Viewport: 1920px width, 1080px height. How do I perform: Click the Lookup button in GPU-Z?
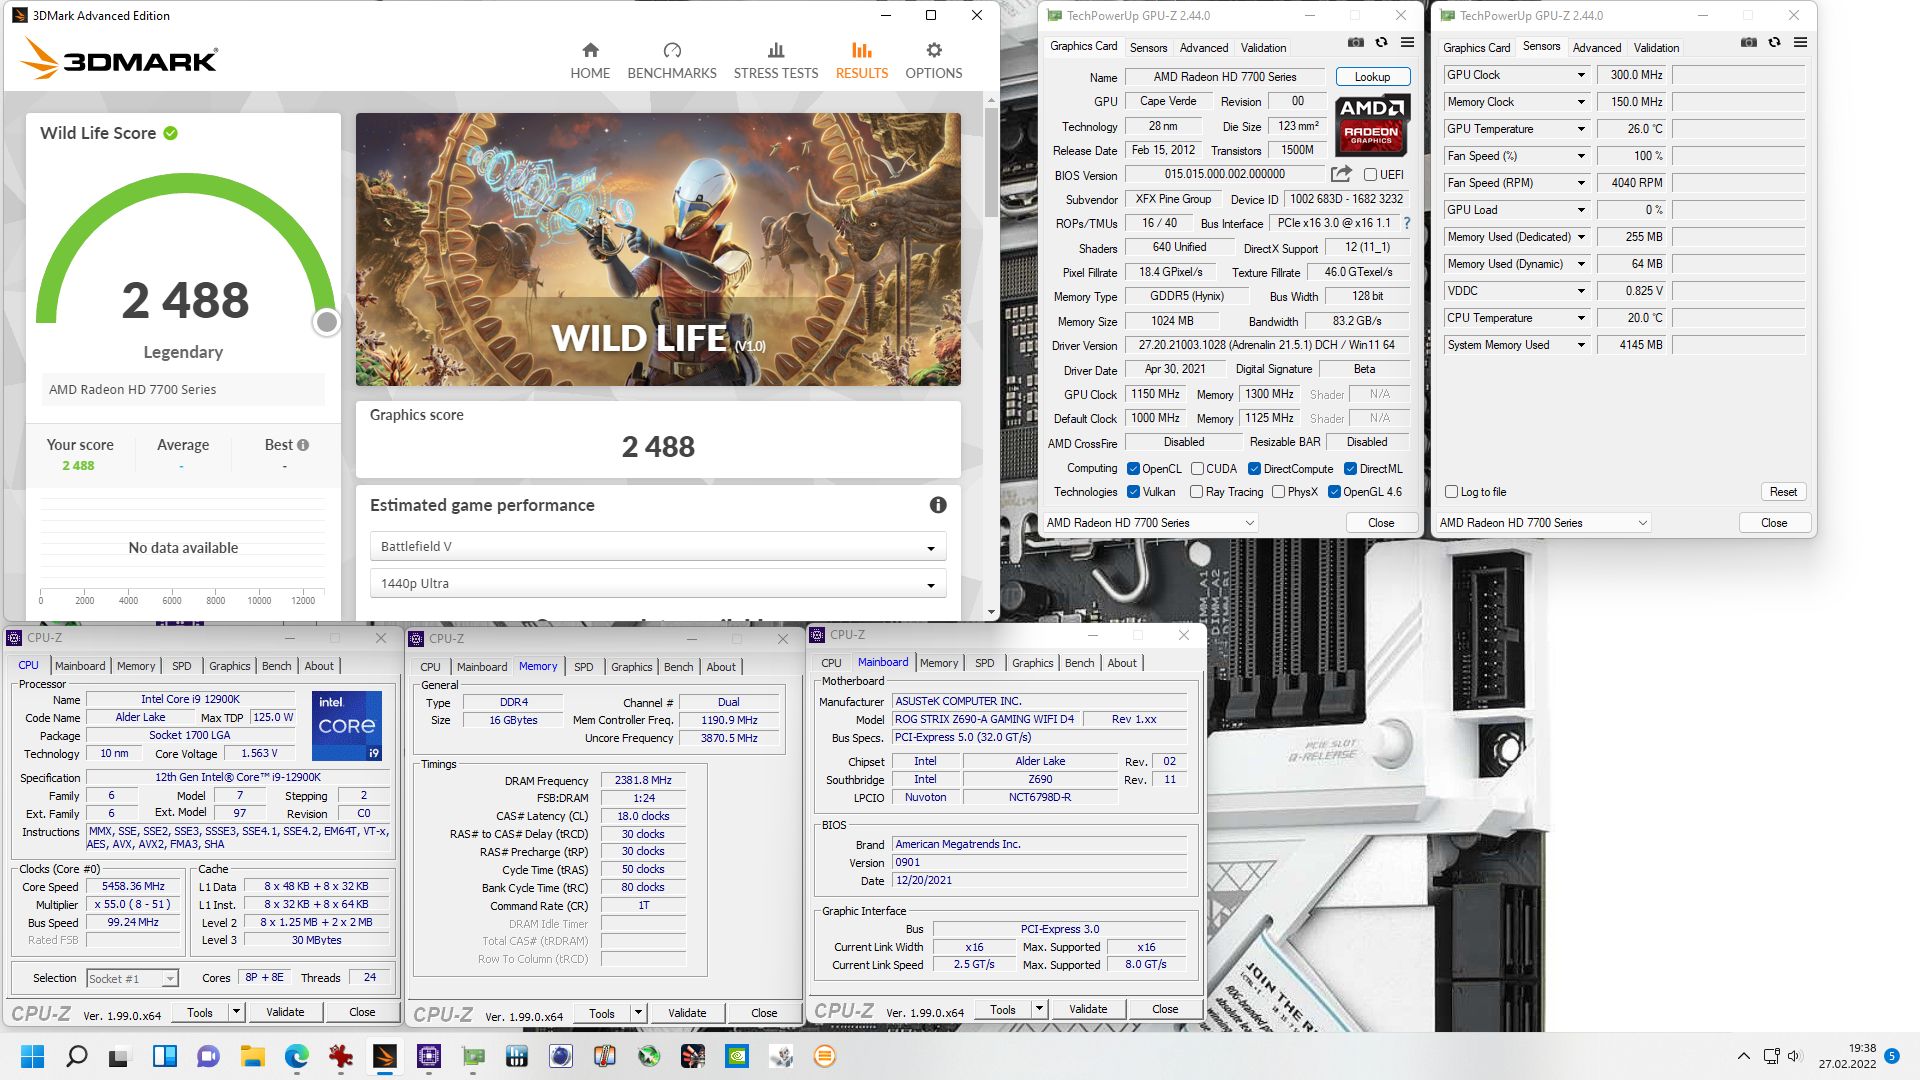(x=1372, y=77)
